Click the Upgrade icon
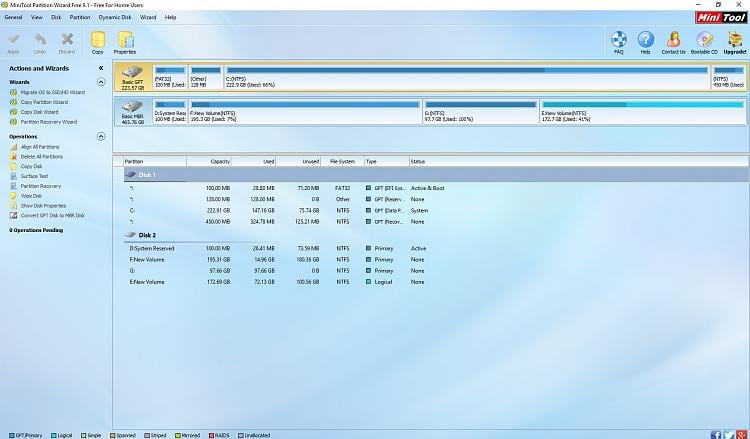Image resolution: width=750 pixels, height=439 pixels. (734, 40)
